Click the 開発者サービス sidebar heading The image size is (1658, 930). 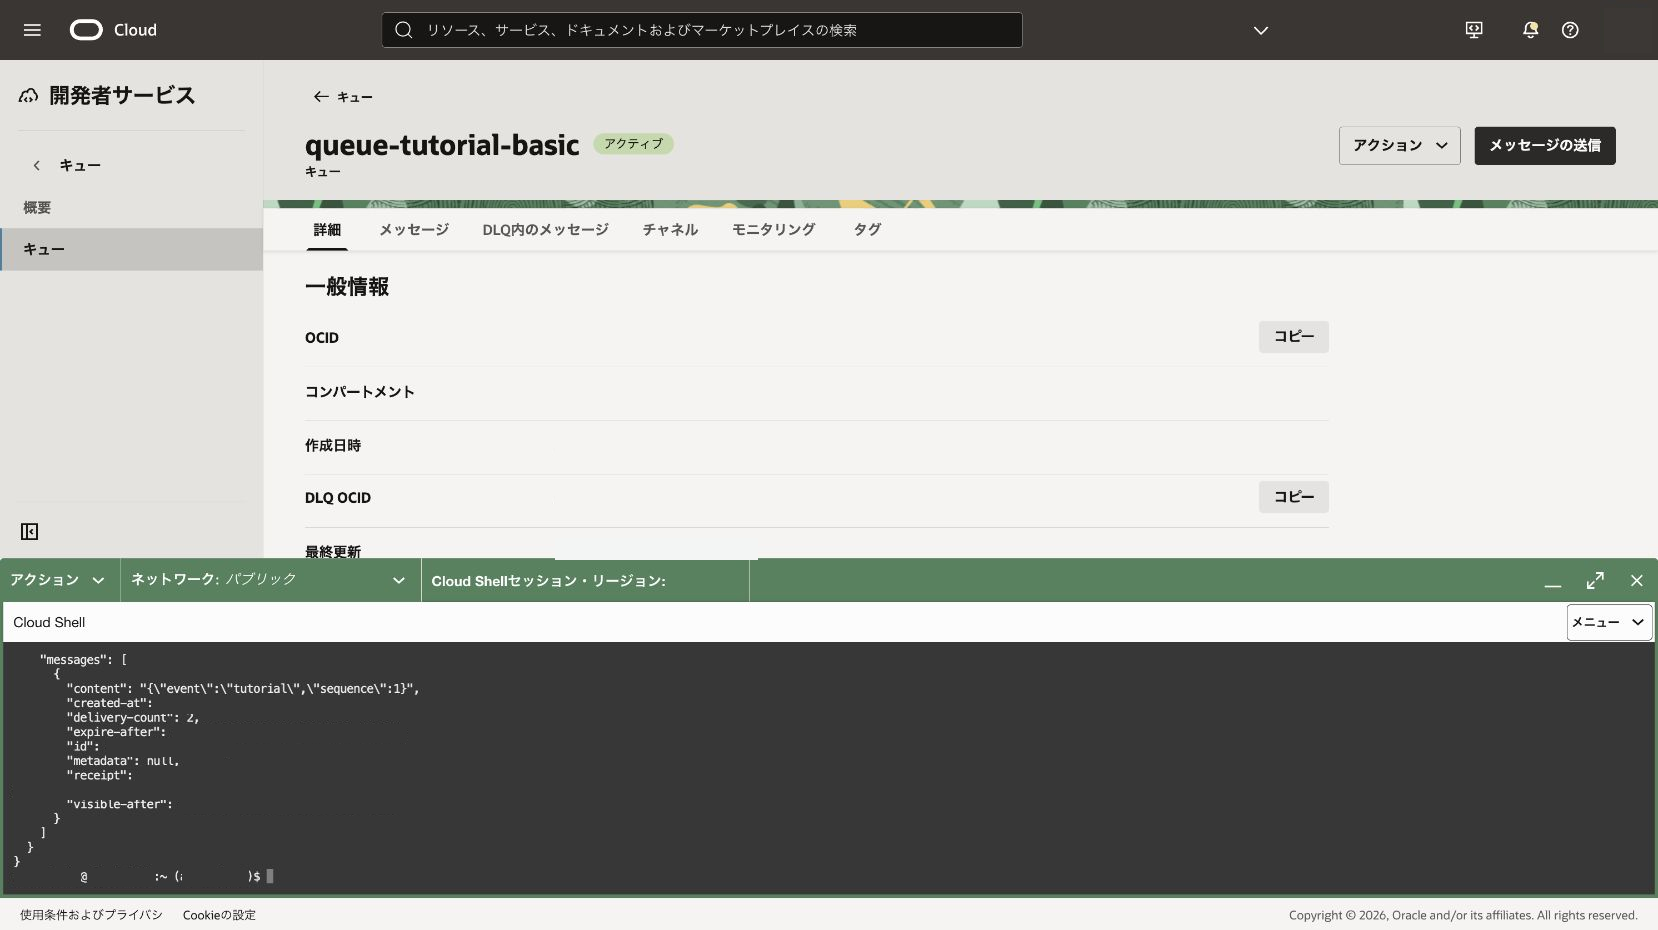[122, 95]
